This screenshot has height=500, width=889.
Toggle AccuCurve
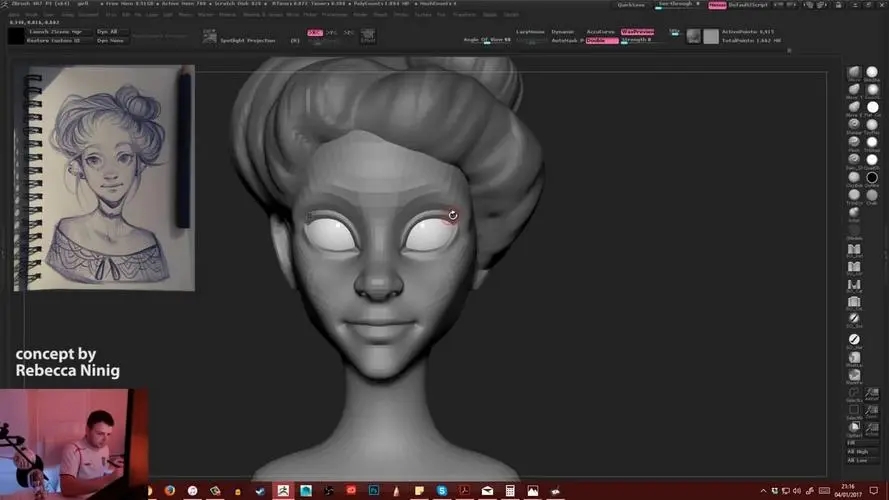tap(600, 32)
